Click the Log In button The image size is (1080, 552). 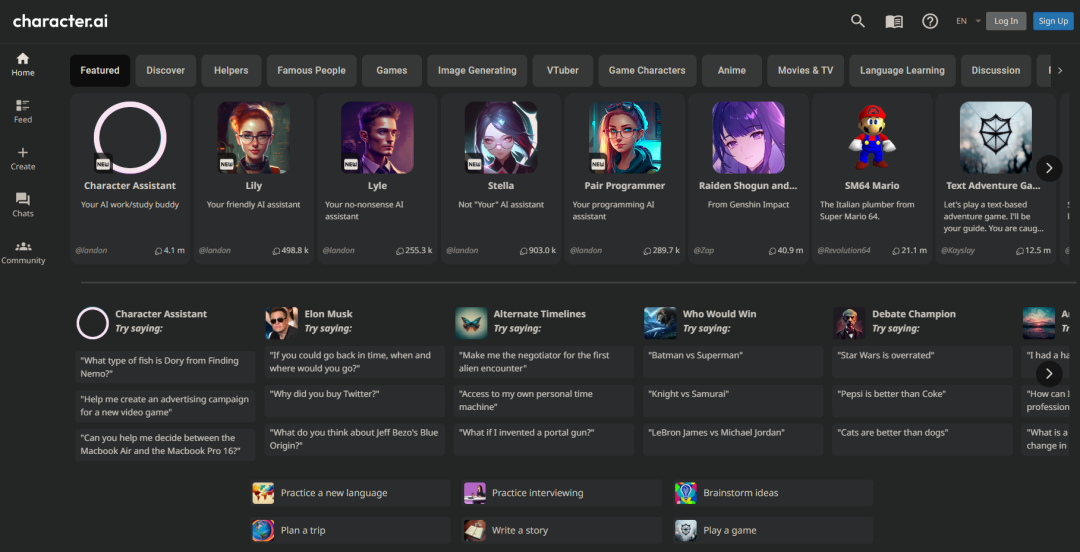click(1006, 21)
